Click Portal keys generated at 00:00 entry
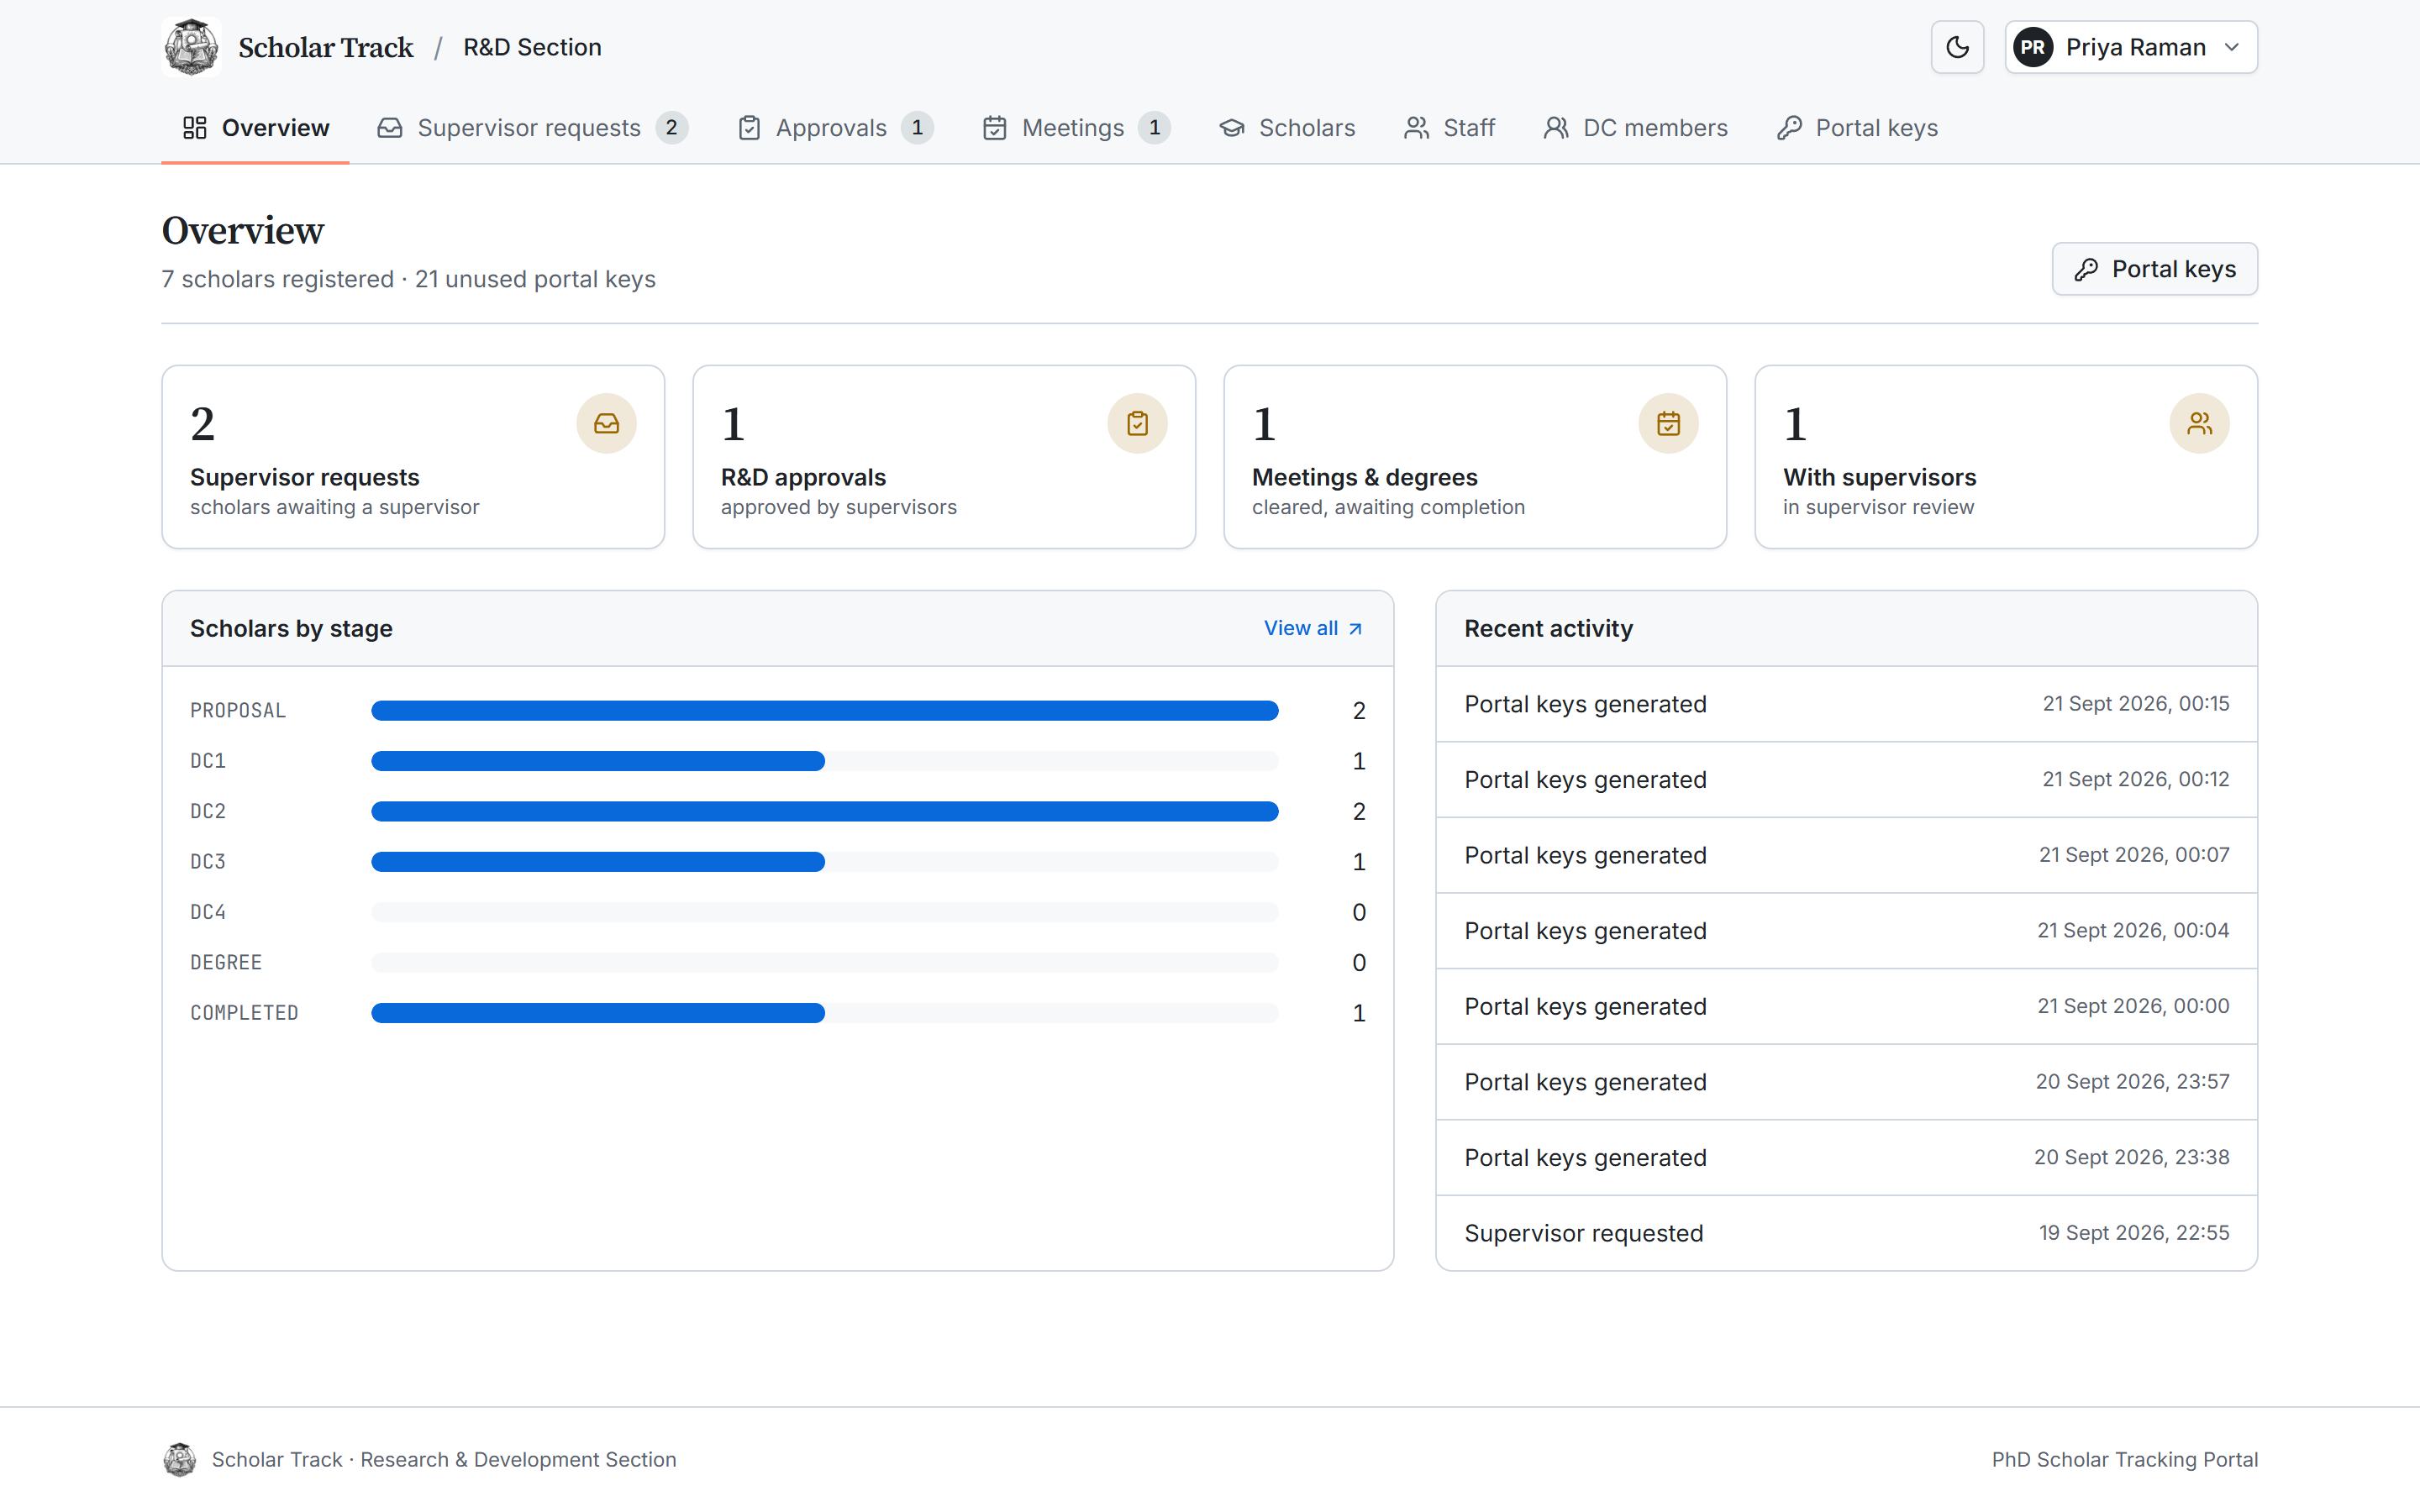2420x1512 pixels. pyautogui.click(x=1846, y=1006)
